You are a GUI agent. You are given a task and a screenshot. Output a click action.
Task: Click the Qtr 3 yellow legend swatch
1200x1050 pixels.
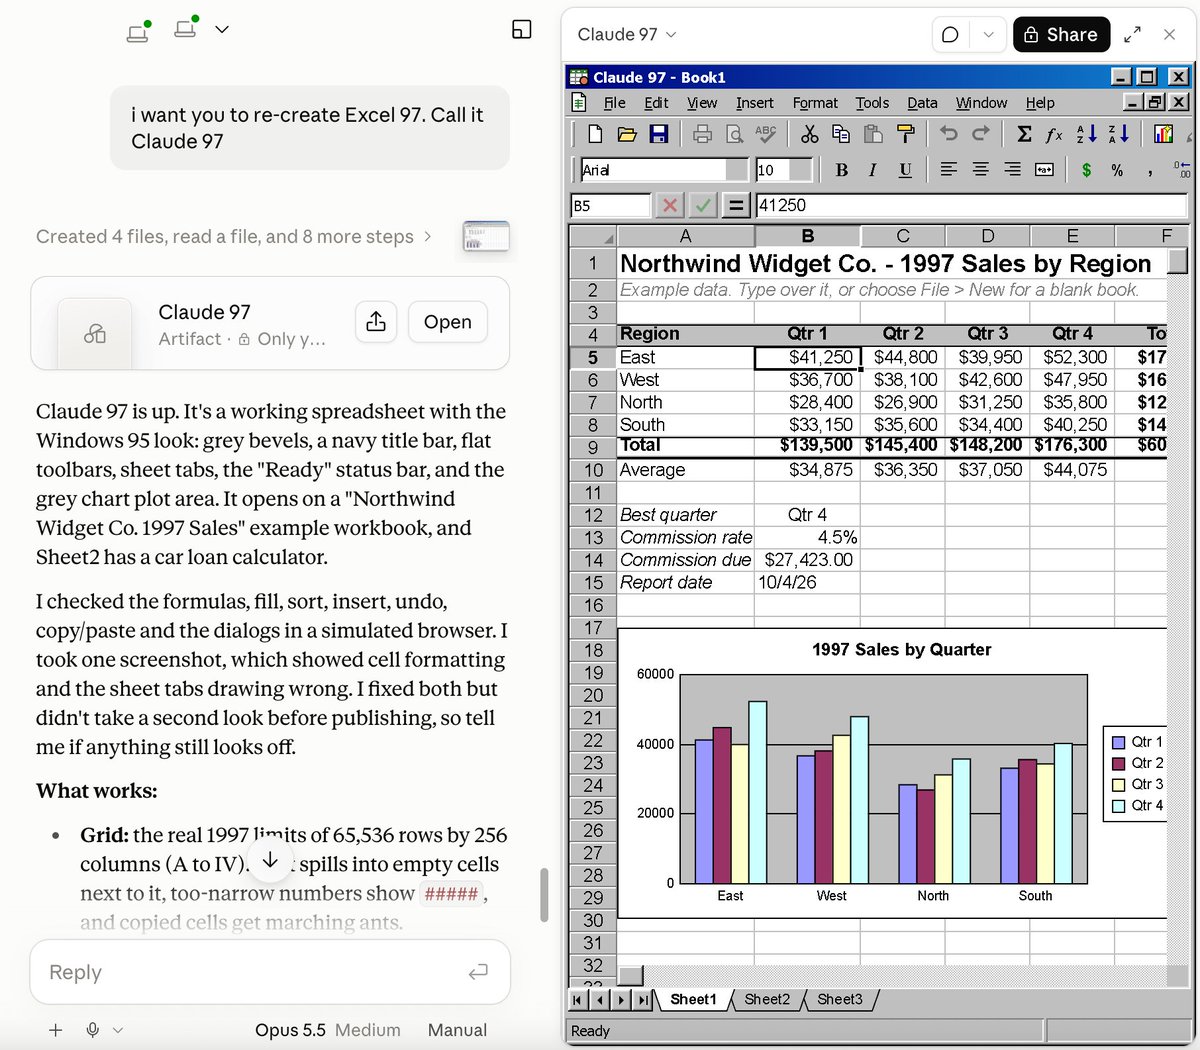[x=1119, y=785]
